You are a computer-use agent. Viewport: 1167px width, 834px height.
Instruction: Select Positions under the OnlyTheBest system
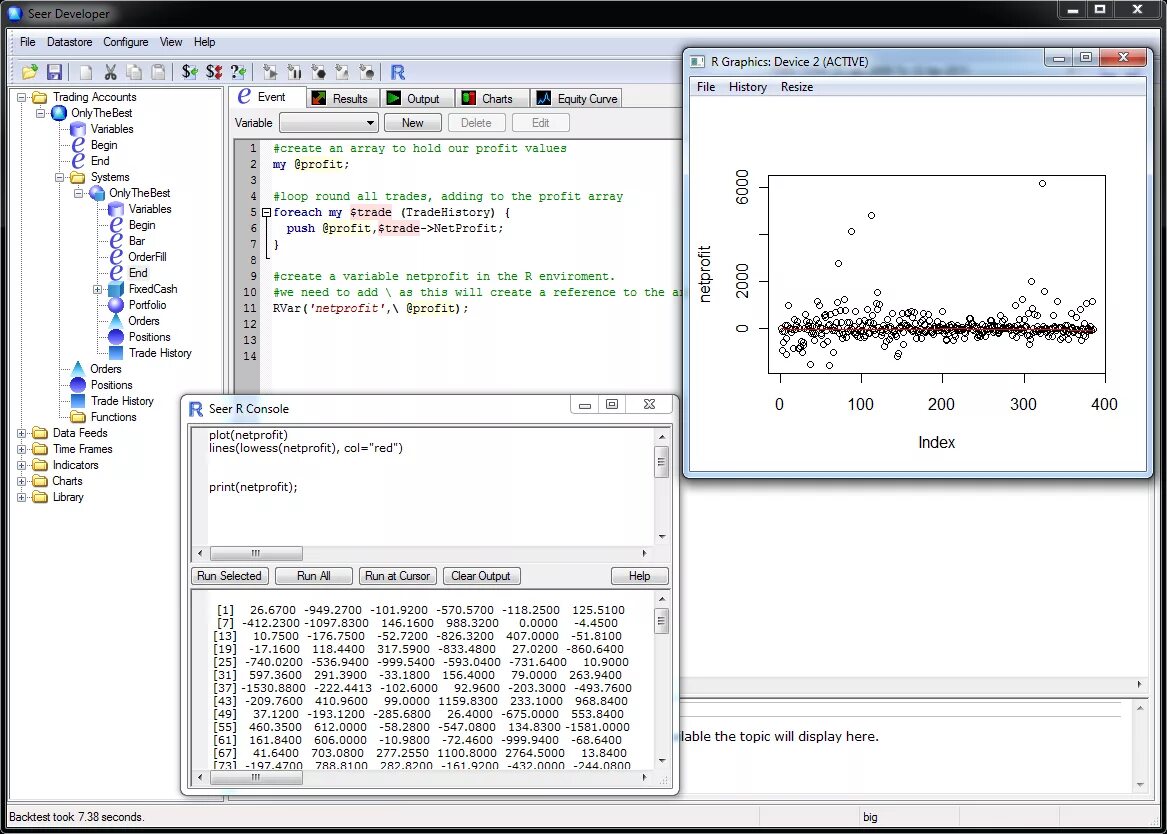coord(150,337)
